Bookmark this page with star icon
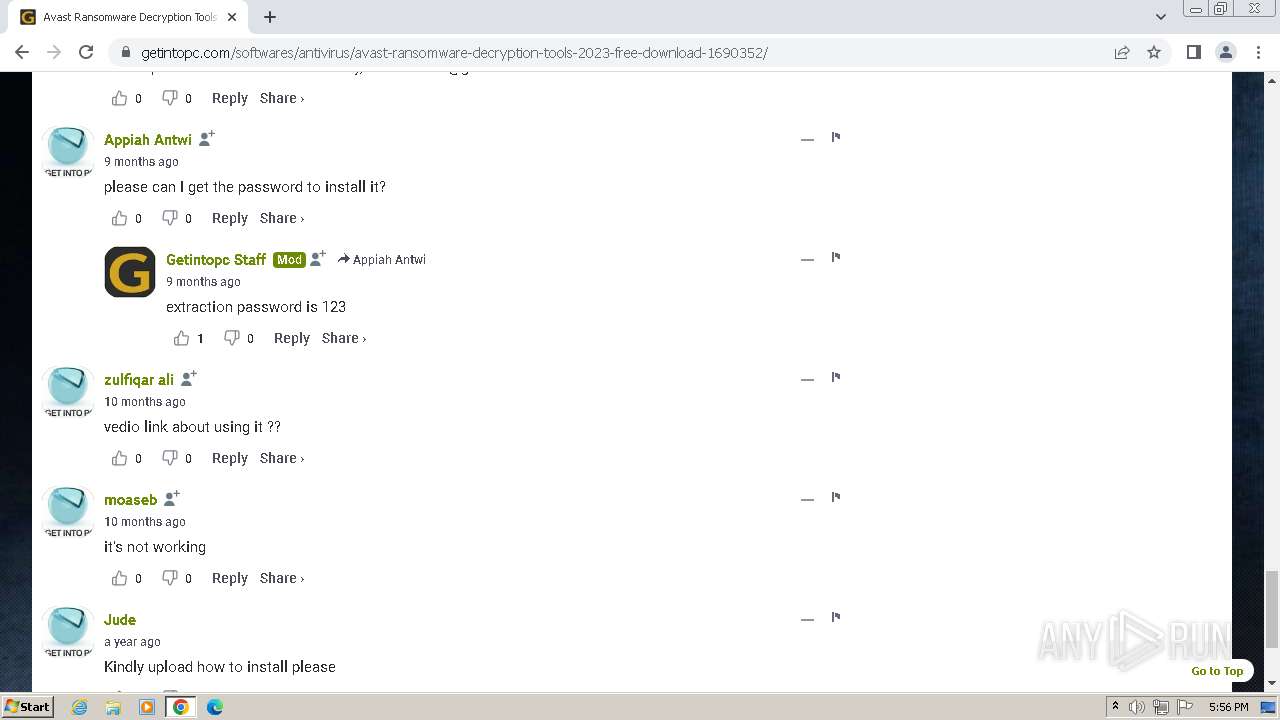 1154,52
